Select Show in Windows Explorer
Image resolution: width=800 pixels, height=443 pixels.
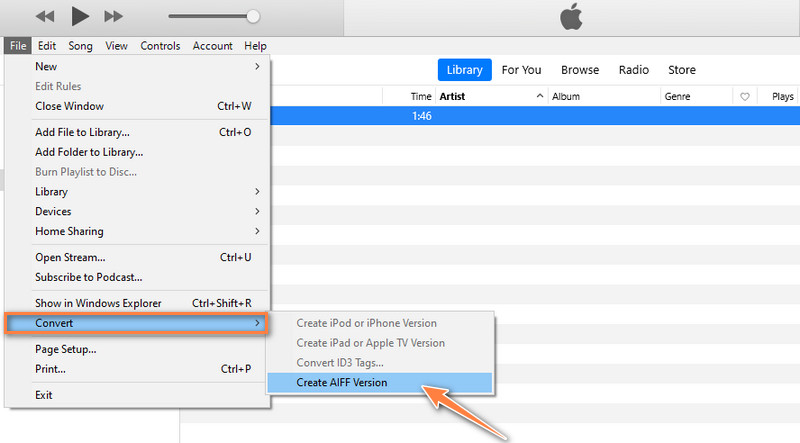tap(137, 303)
